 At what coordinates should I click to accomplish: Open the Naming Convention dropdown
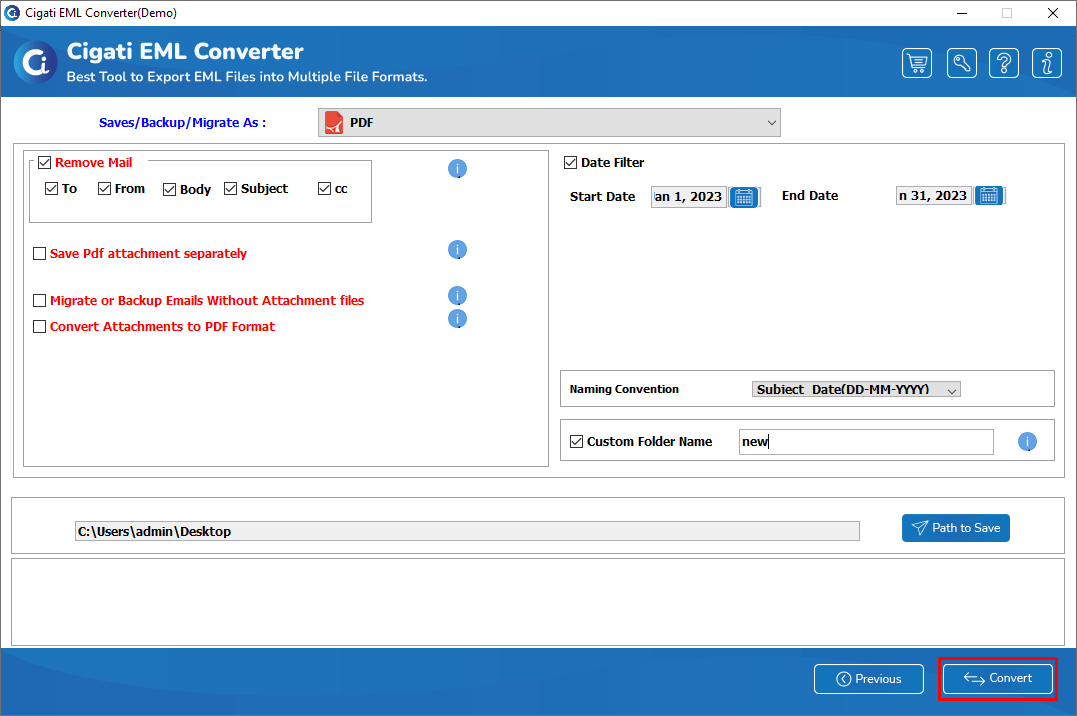856,390
